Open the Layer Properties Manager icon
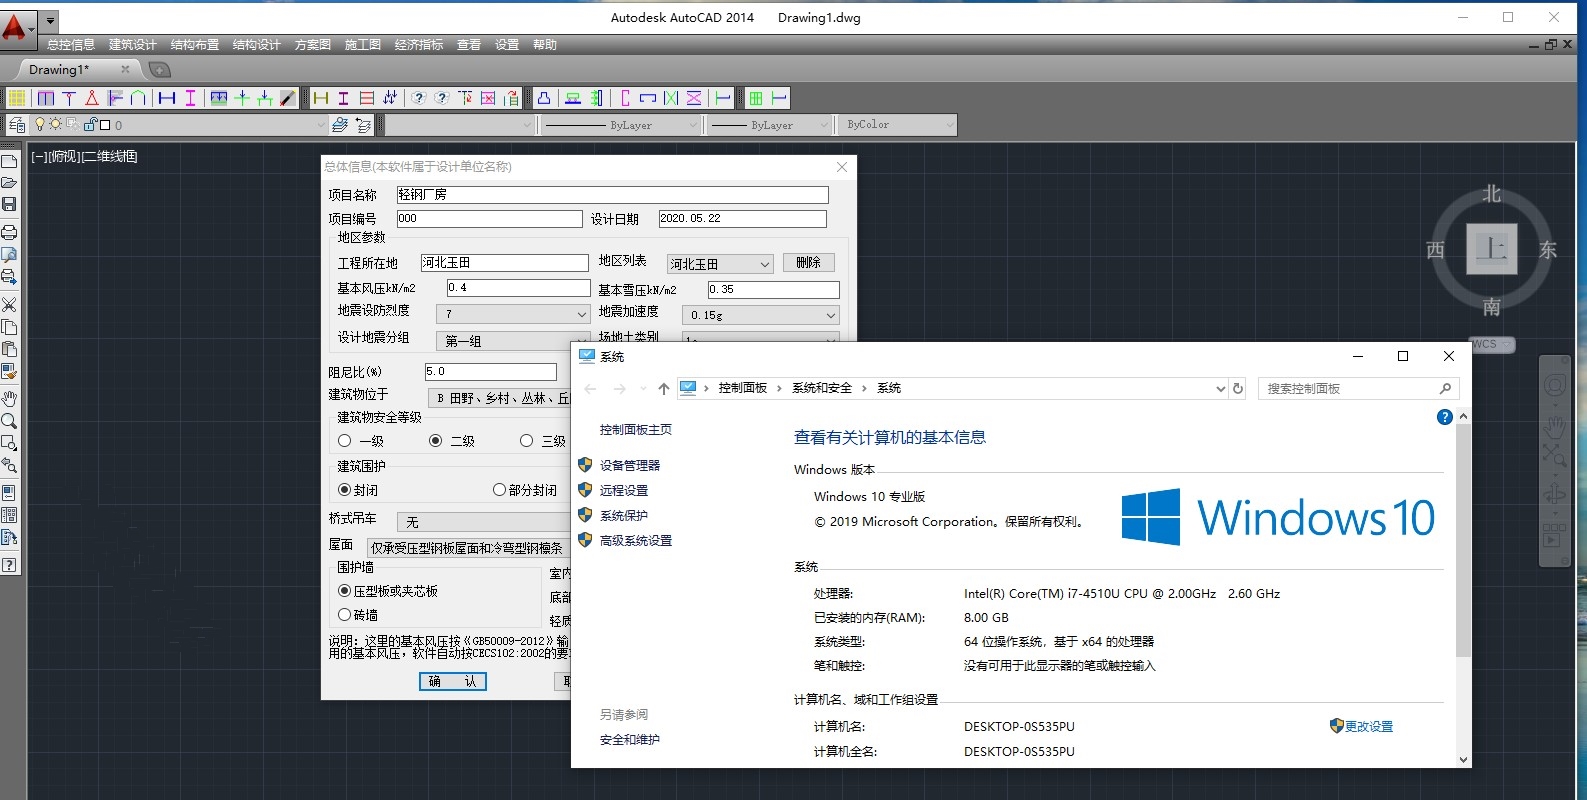The height and width of the screenshot is (800, 1587). point(17,125)
